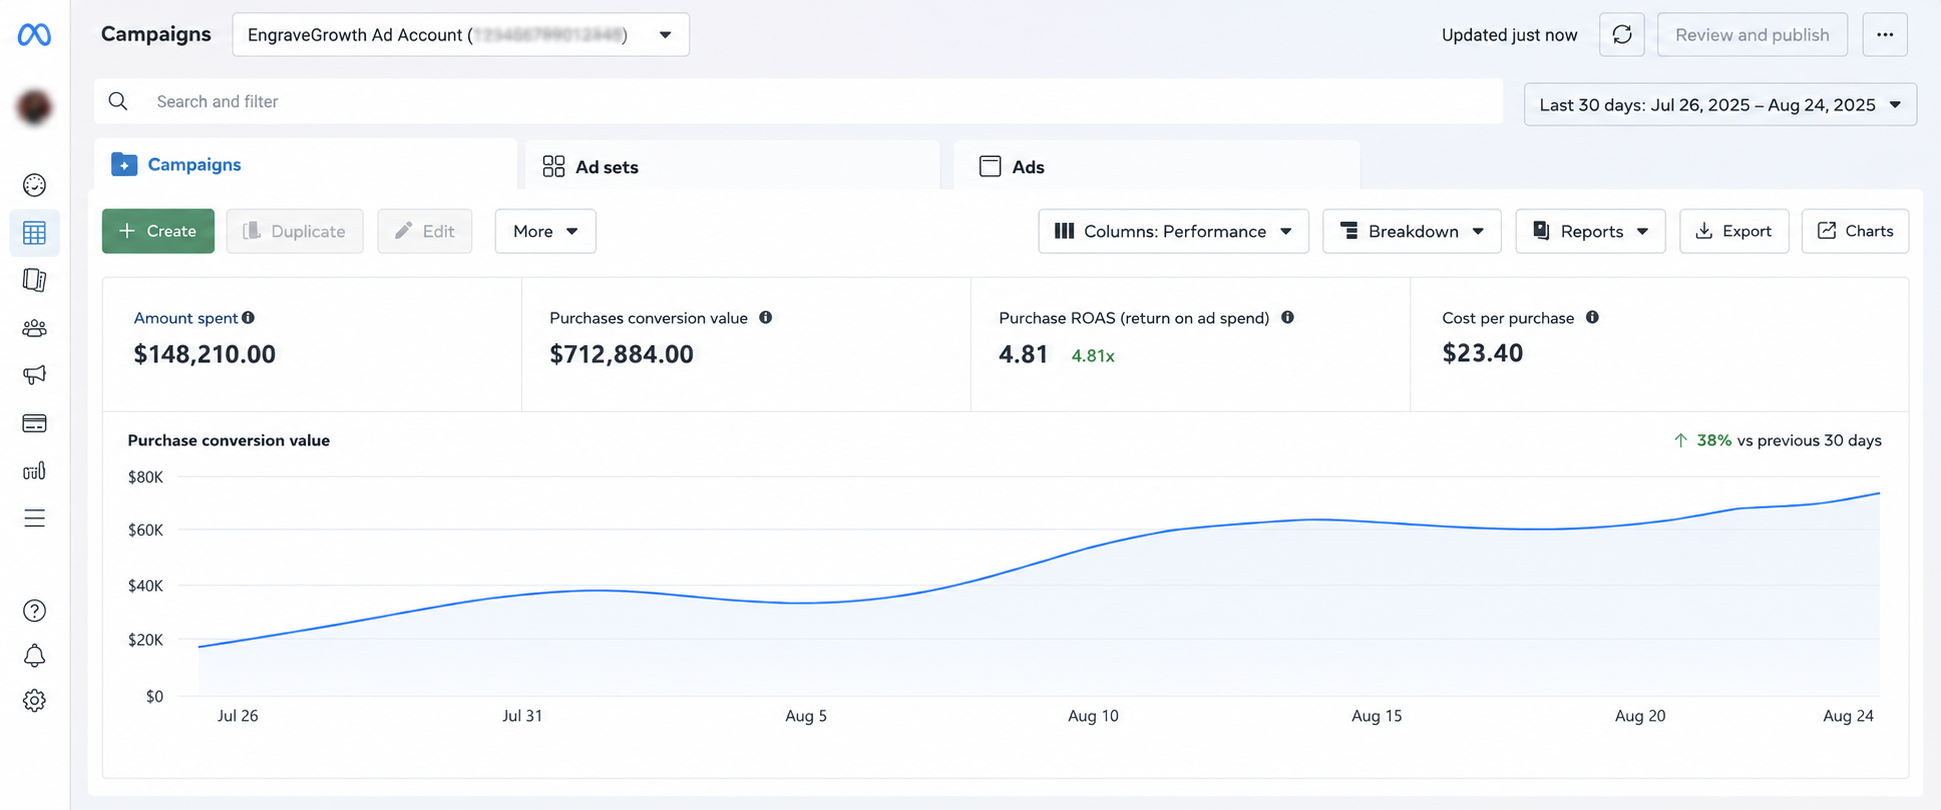Image resolution: width=1941 pixels, height=810 pixels.
Task: Open the Columns: Performance dropdown
Action: pos(1173,231)
